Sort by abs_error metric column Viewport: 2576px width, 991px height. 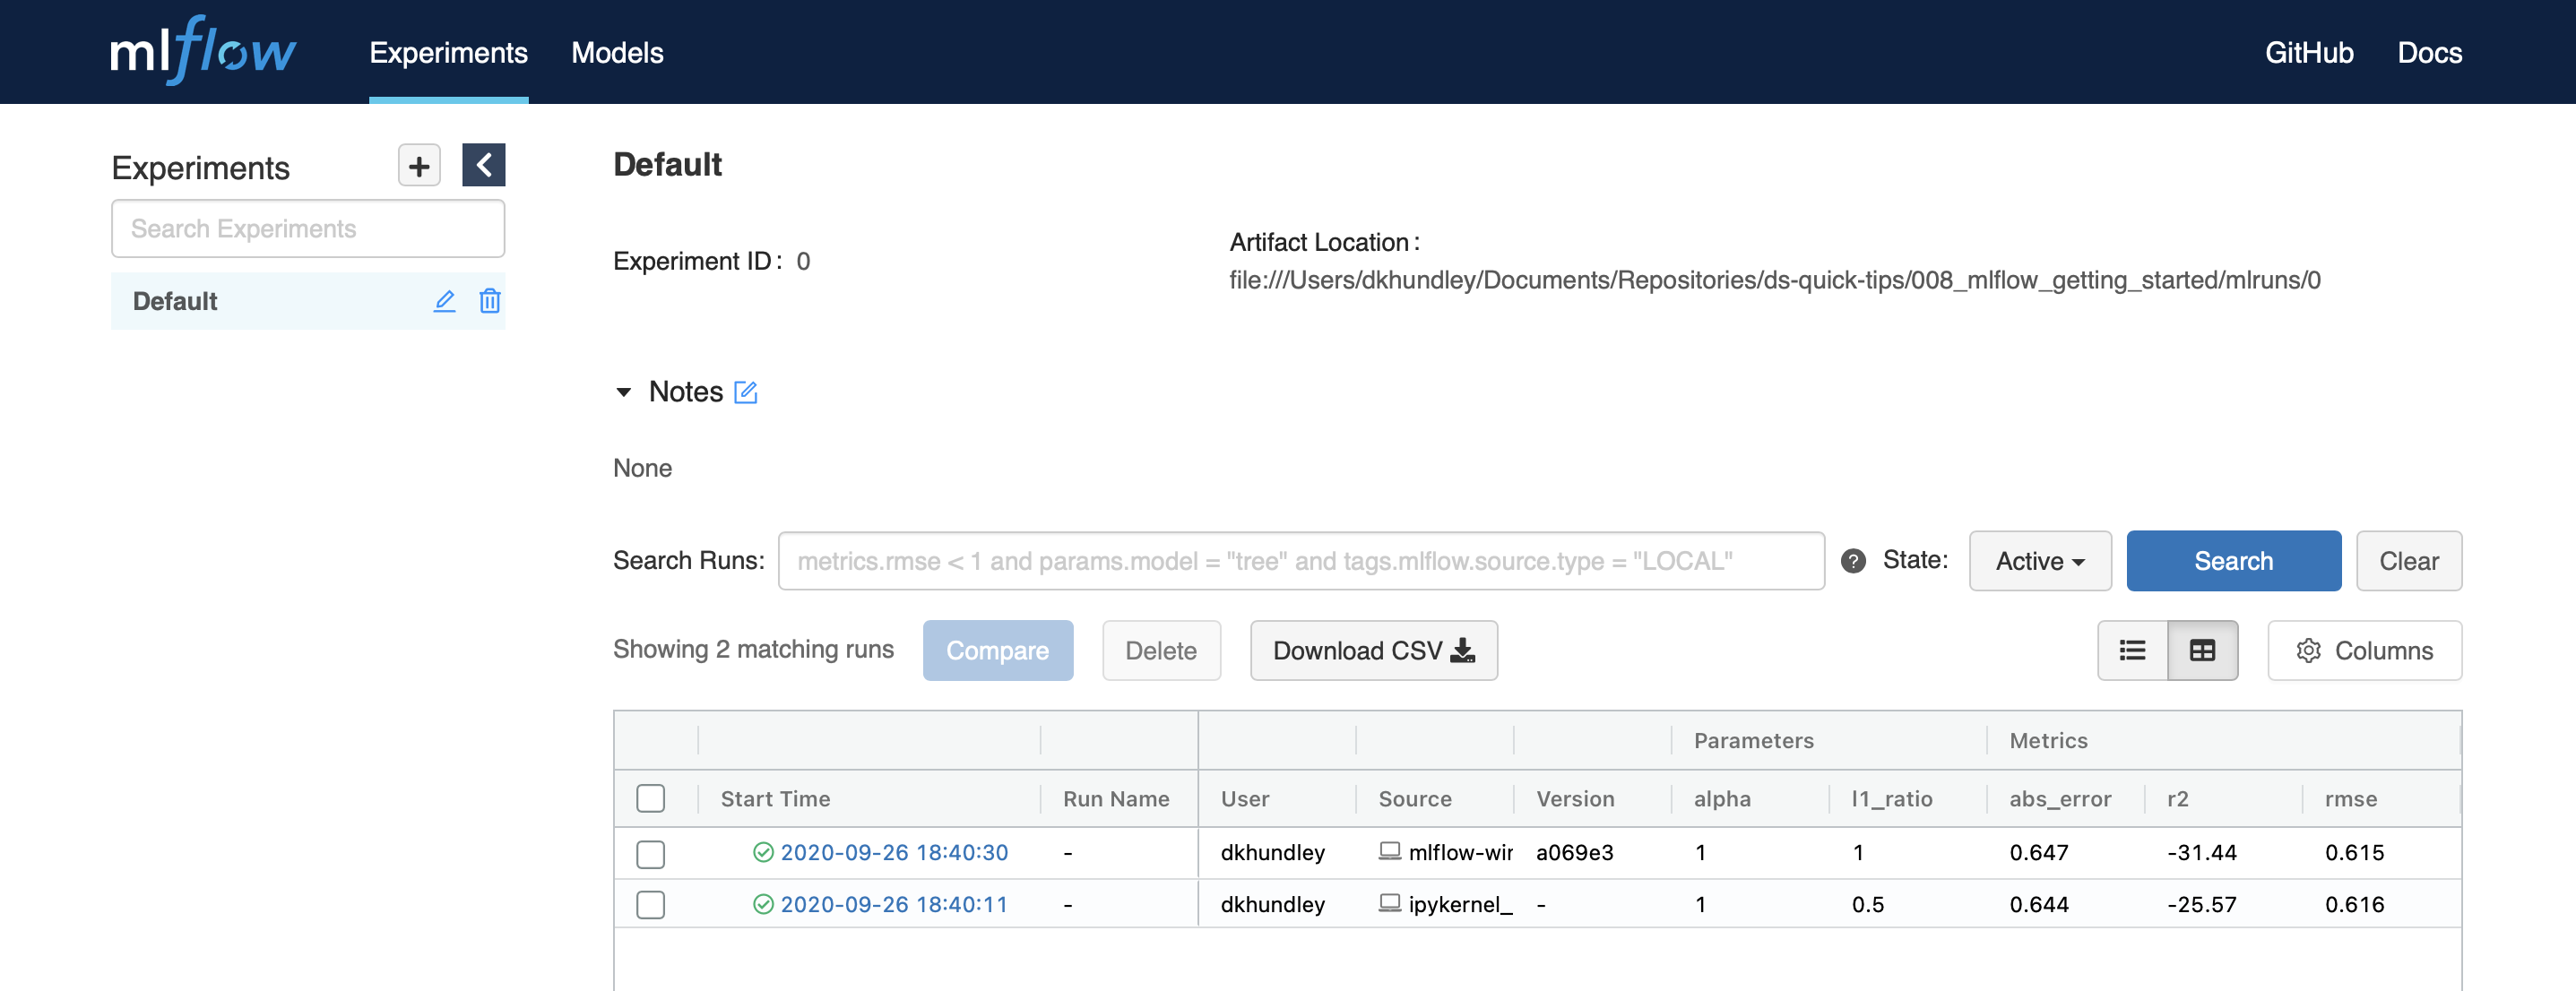(2060, 799)
